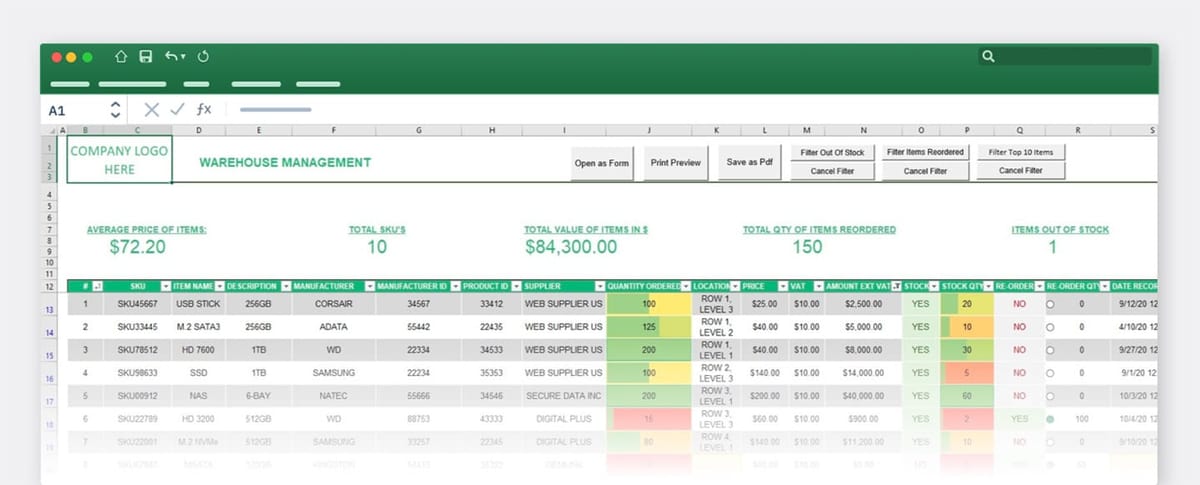Open the Name Box up-down stepper
The image size is (1200, 485).
(115, 111)
